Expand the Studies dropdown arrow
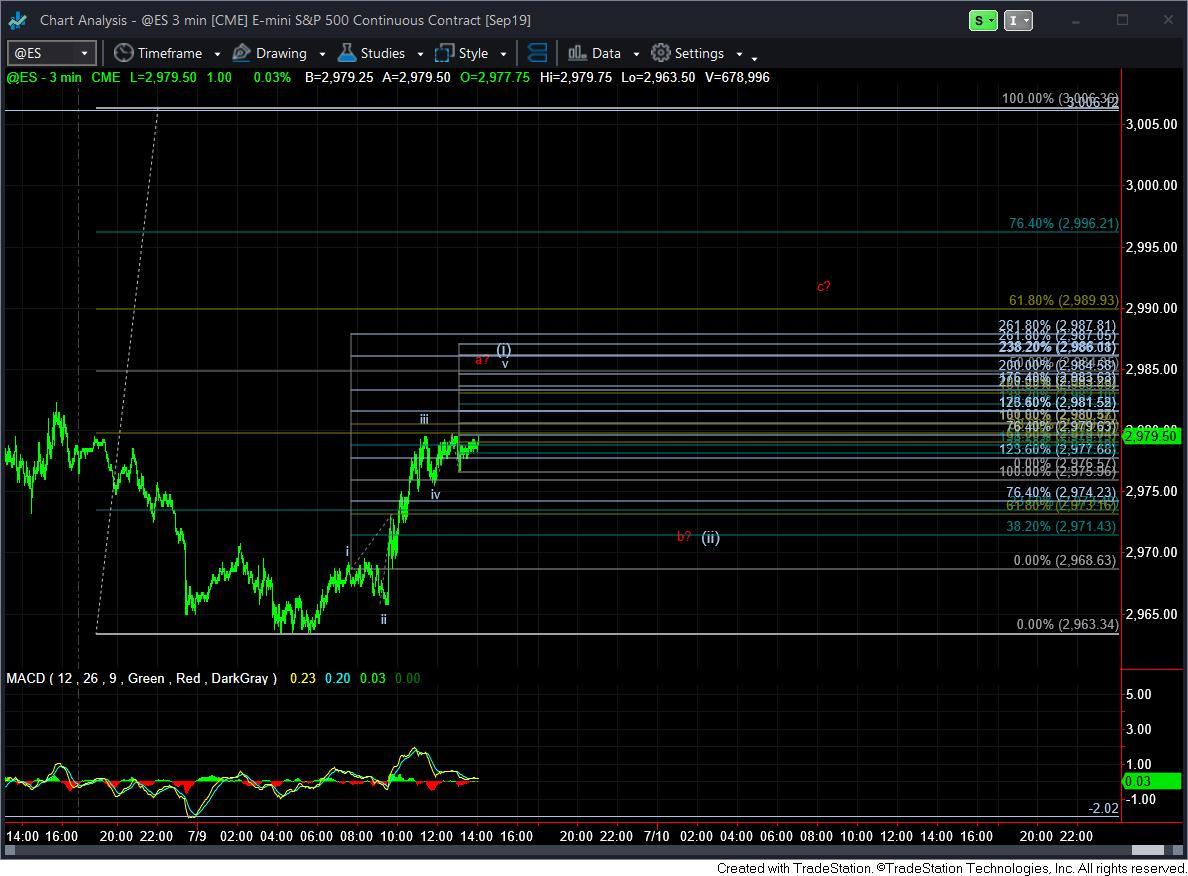Screen dimensions: 1188x876 pyautogui.click(x=420, y=55)
